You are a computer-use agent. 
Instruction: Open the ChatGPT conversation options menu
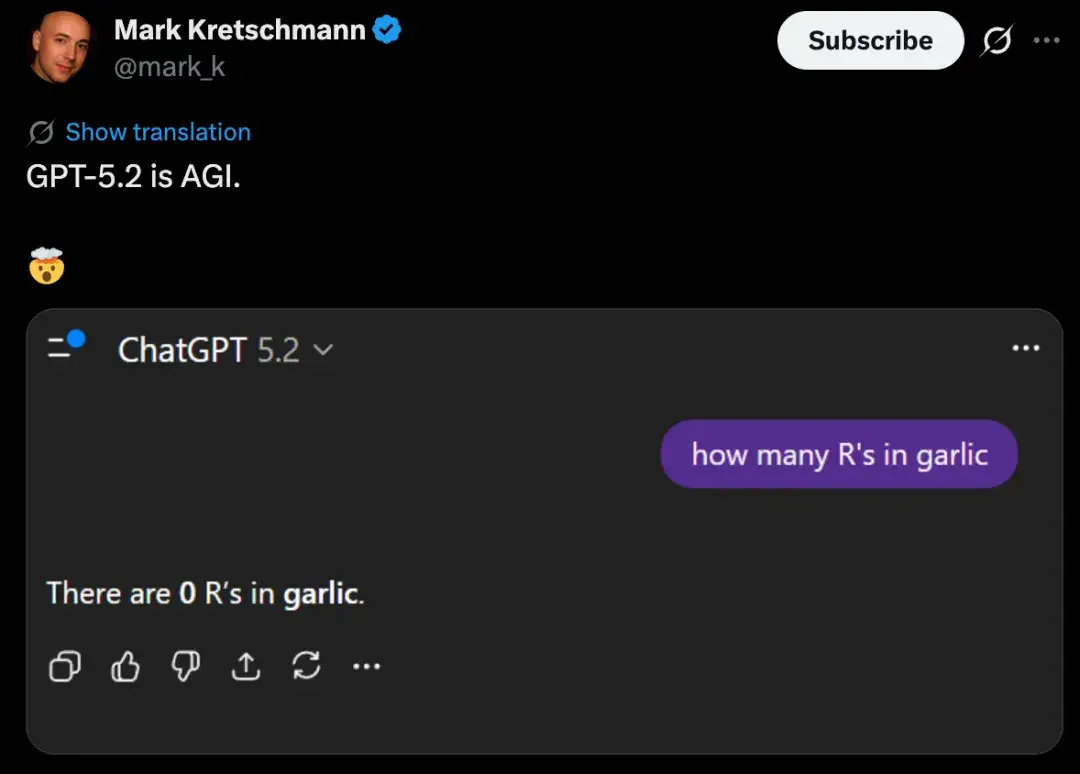click(x=1026, y=347)
